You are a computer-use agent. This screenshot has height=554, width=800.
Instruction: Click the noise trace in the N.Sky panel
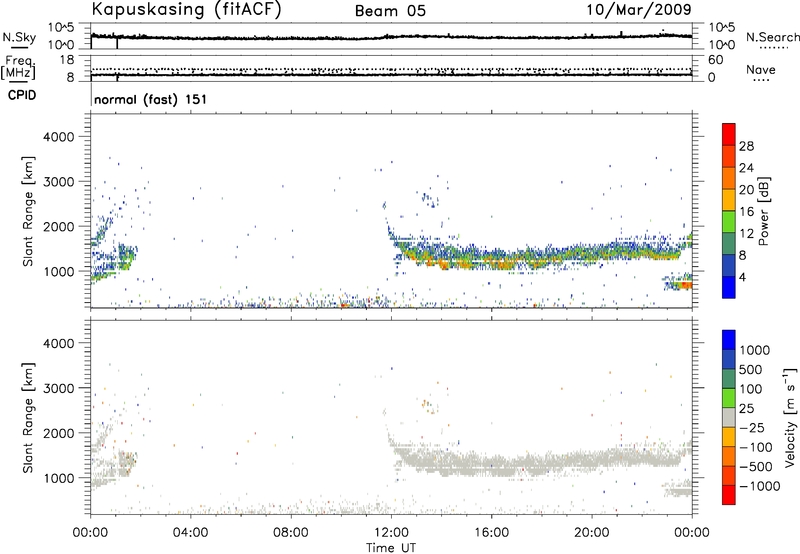[x=391, y=37]
